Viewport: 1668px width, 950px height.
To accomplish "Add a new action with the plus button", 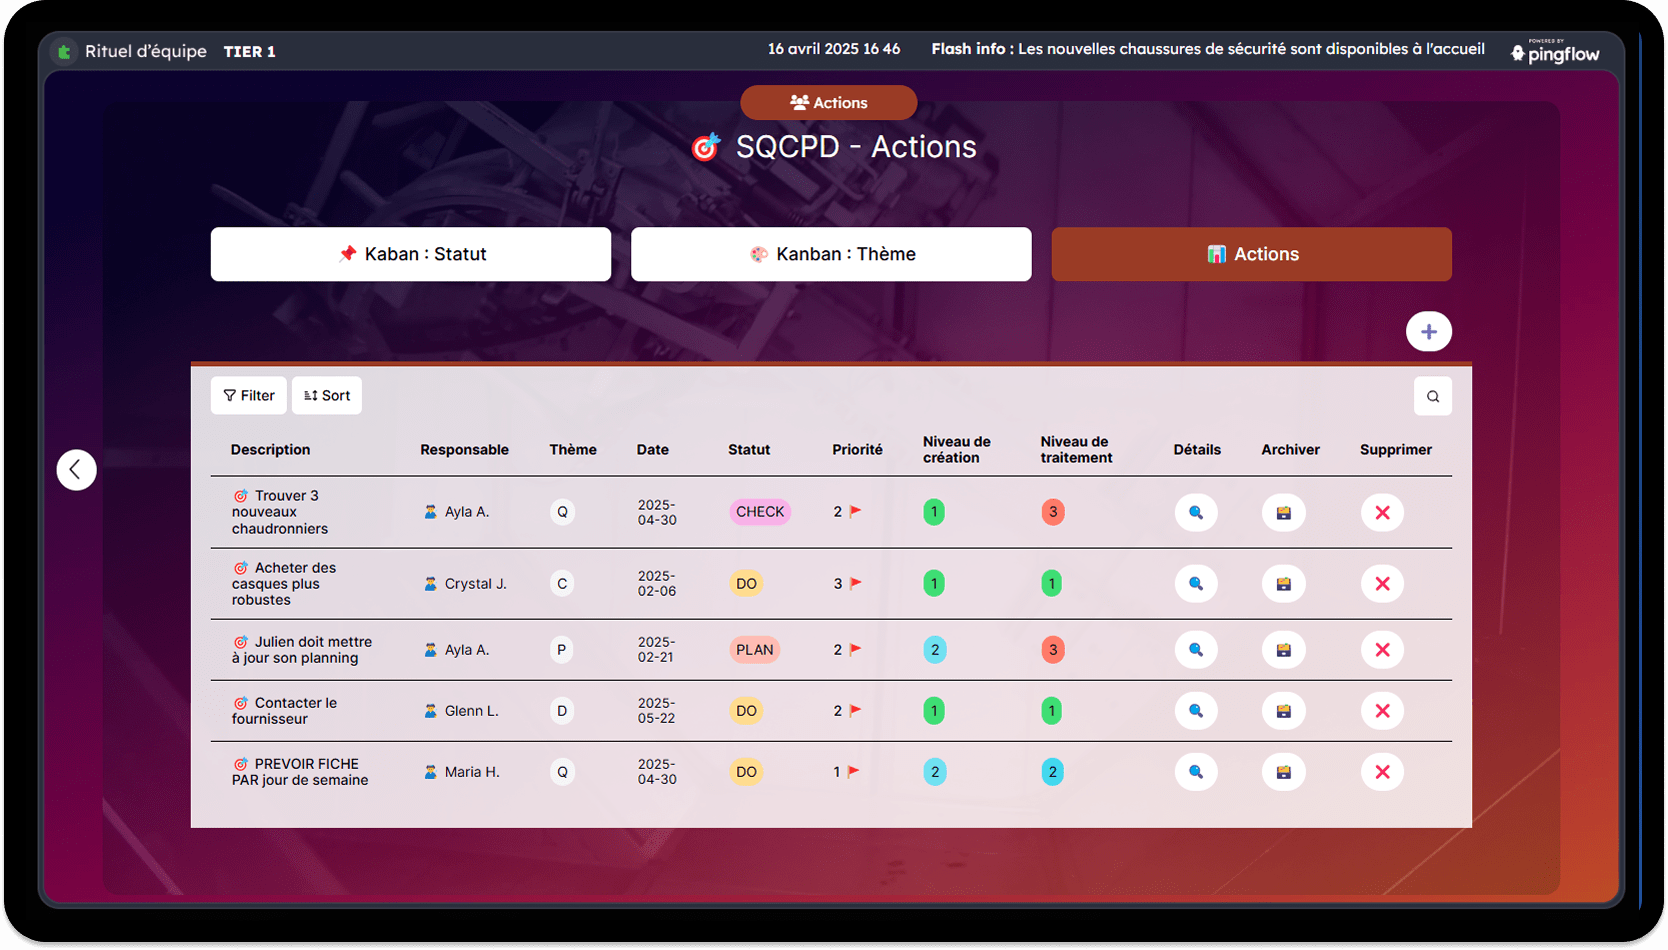I will pyautogui.click(x=1428, y=332).
